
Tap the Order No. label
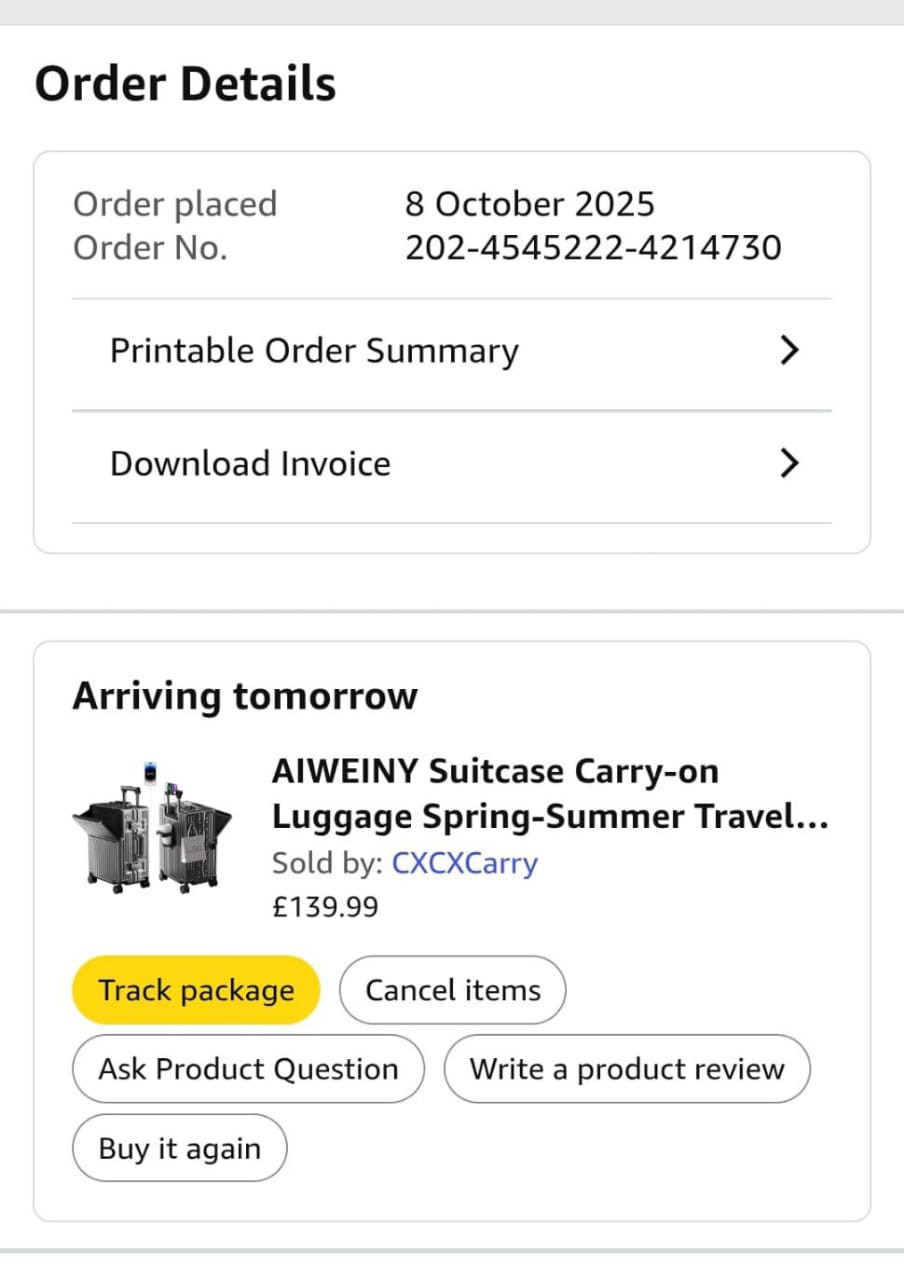(x=150, y=247)
